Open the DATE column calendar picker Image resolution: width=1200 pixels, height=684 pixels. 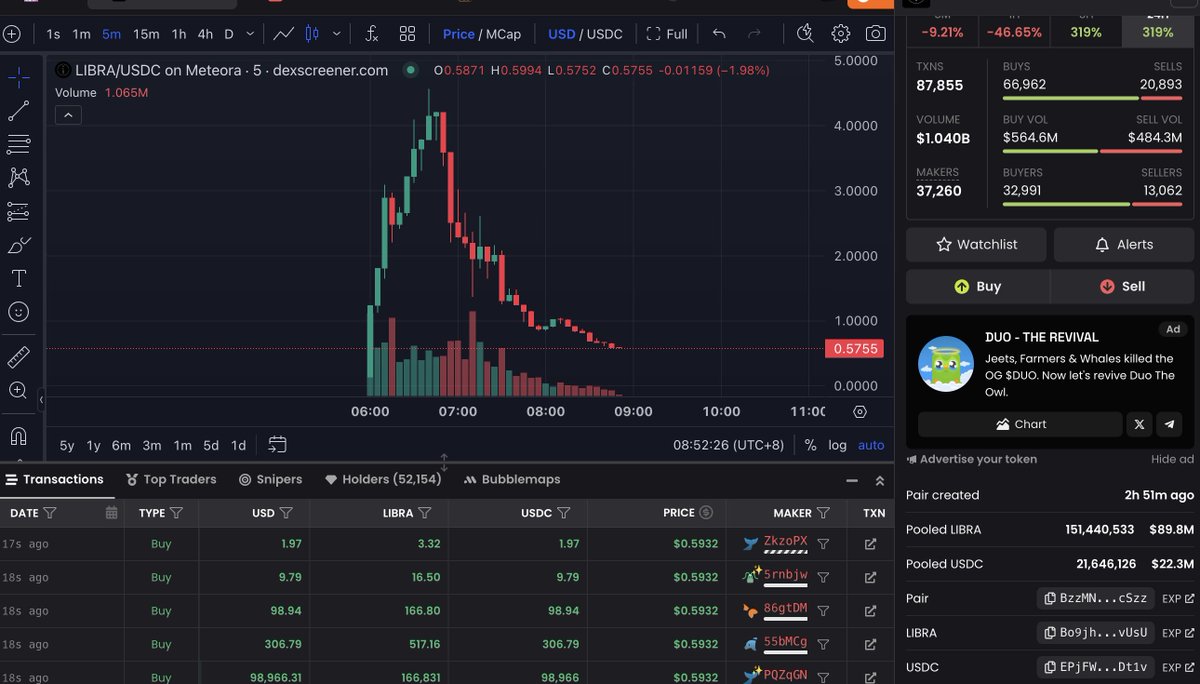[112, 513]
